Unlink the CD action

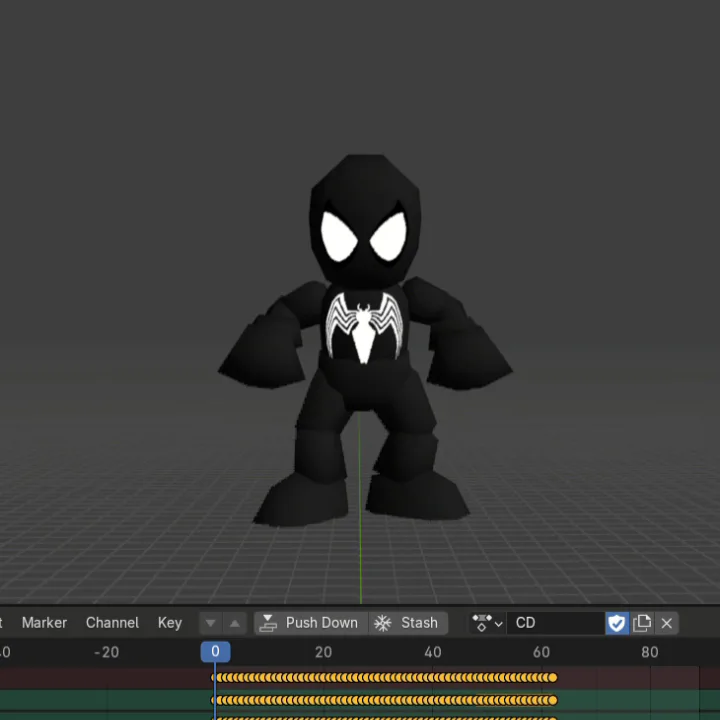pos(666,623)
